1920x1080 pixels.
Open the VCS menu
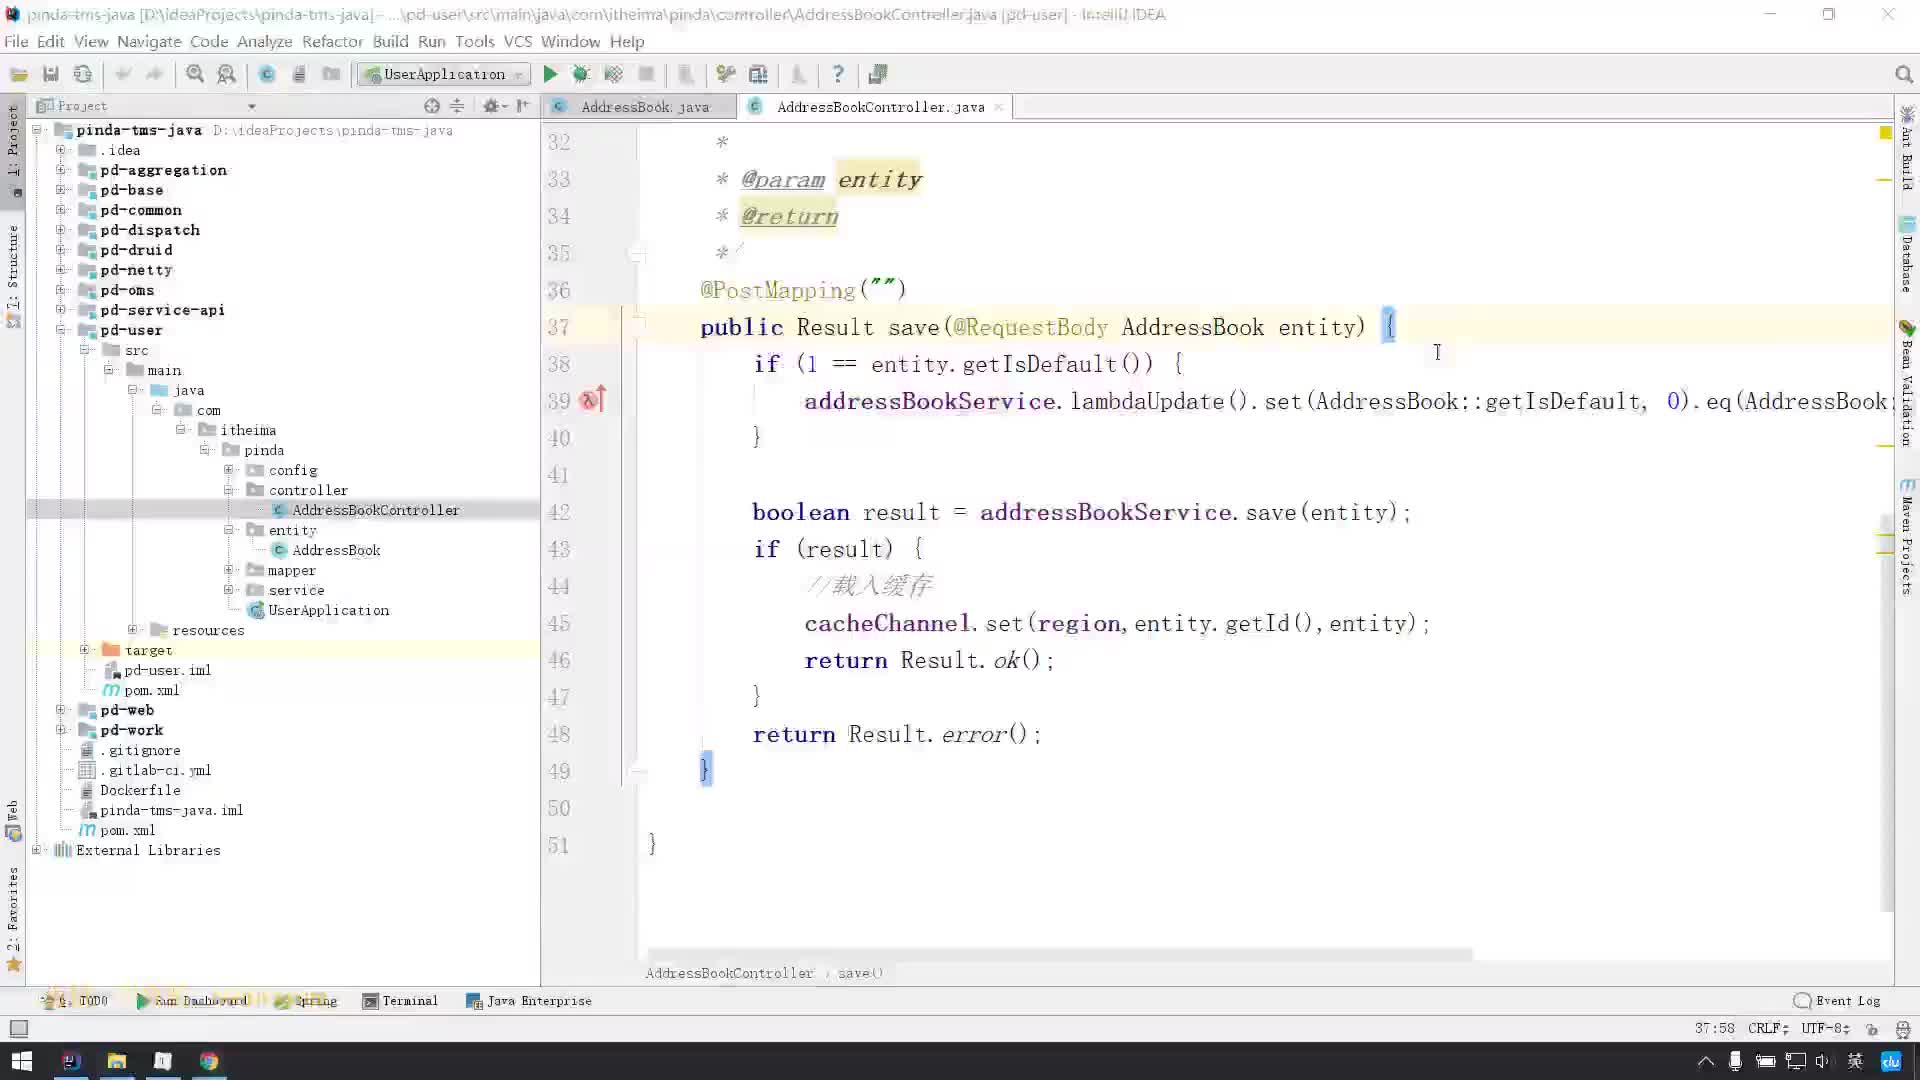coord(517,41)
